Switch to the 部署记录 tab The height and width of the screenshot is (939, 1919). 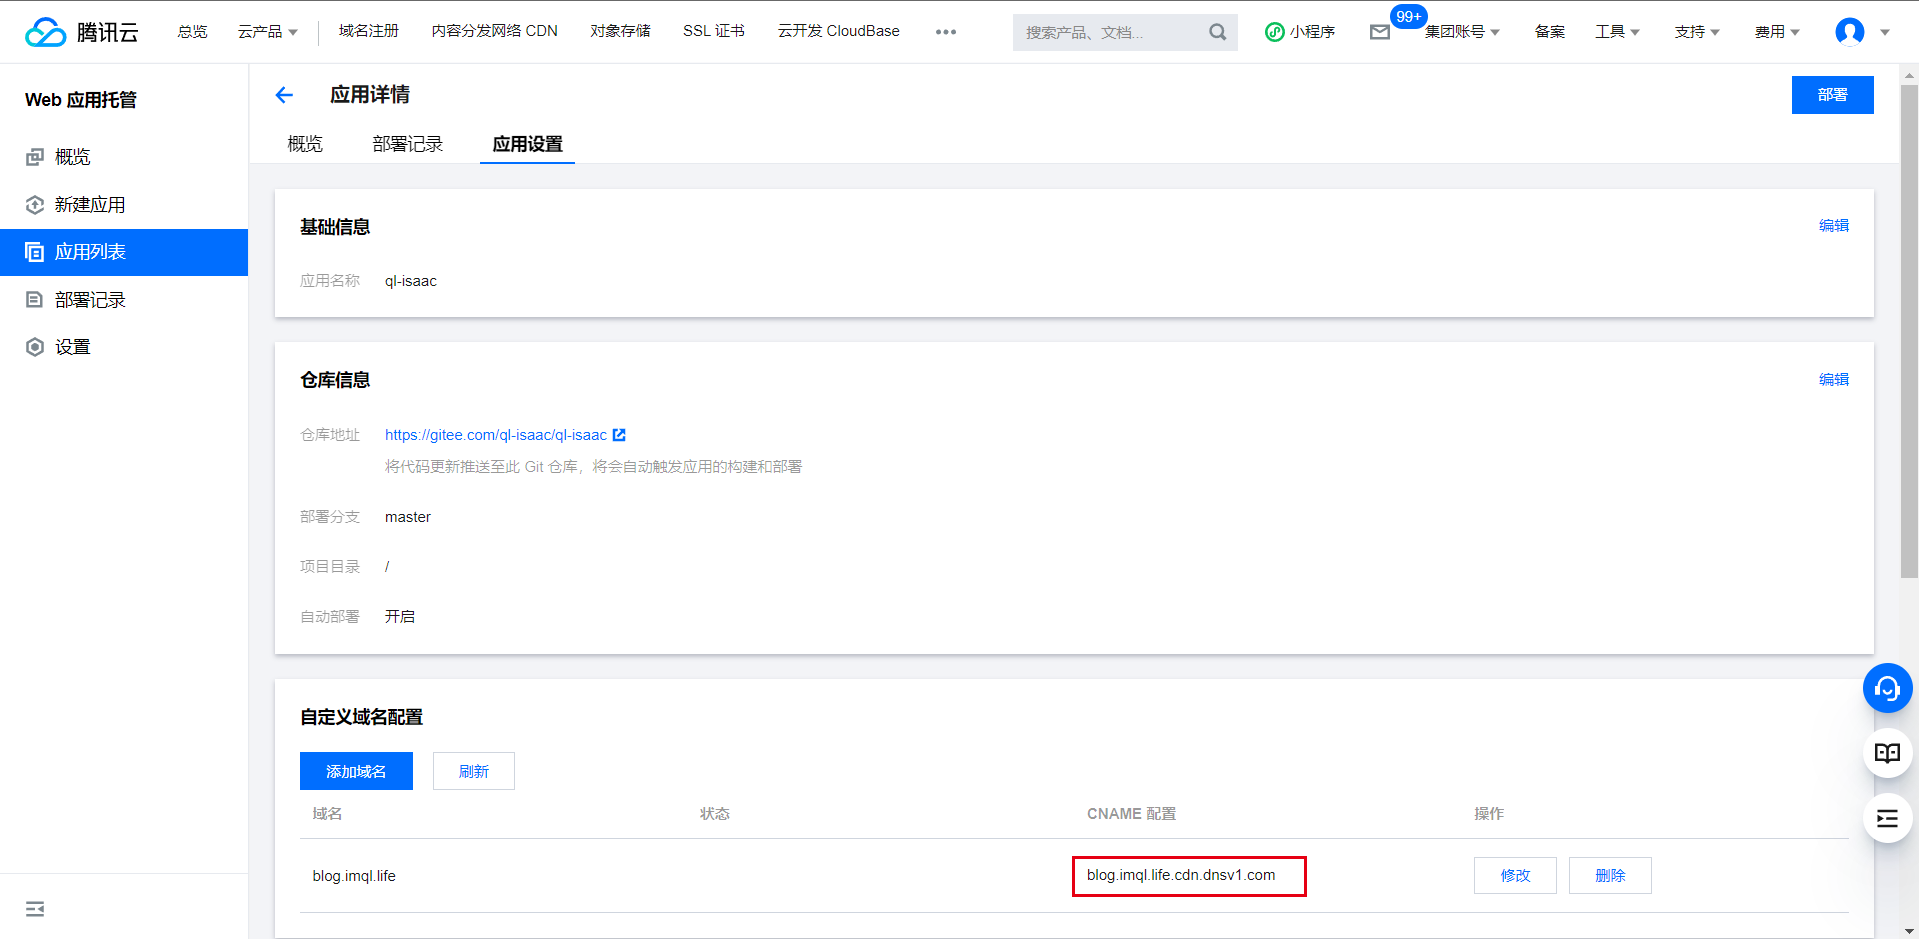407,144
